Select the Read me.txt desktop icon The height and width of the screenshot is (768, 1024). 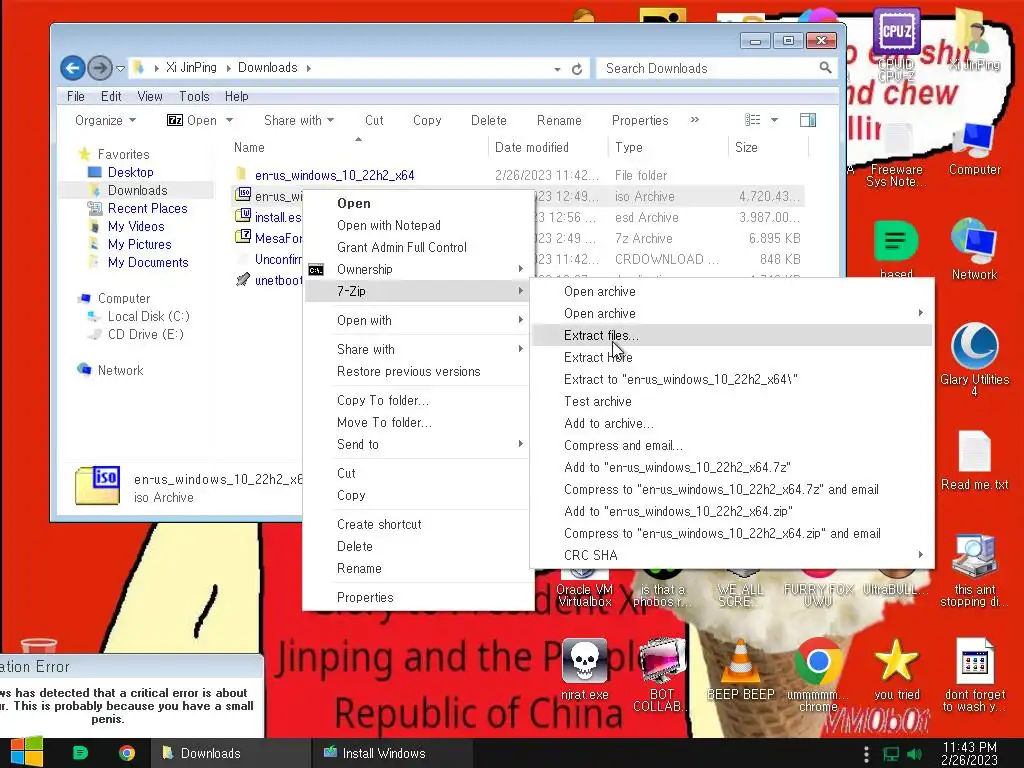[x=974, y=460]
